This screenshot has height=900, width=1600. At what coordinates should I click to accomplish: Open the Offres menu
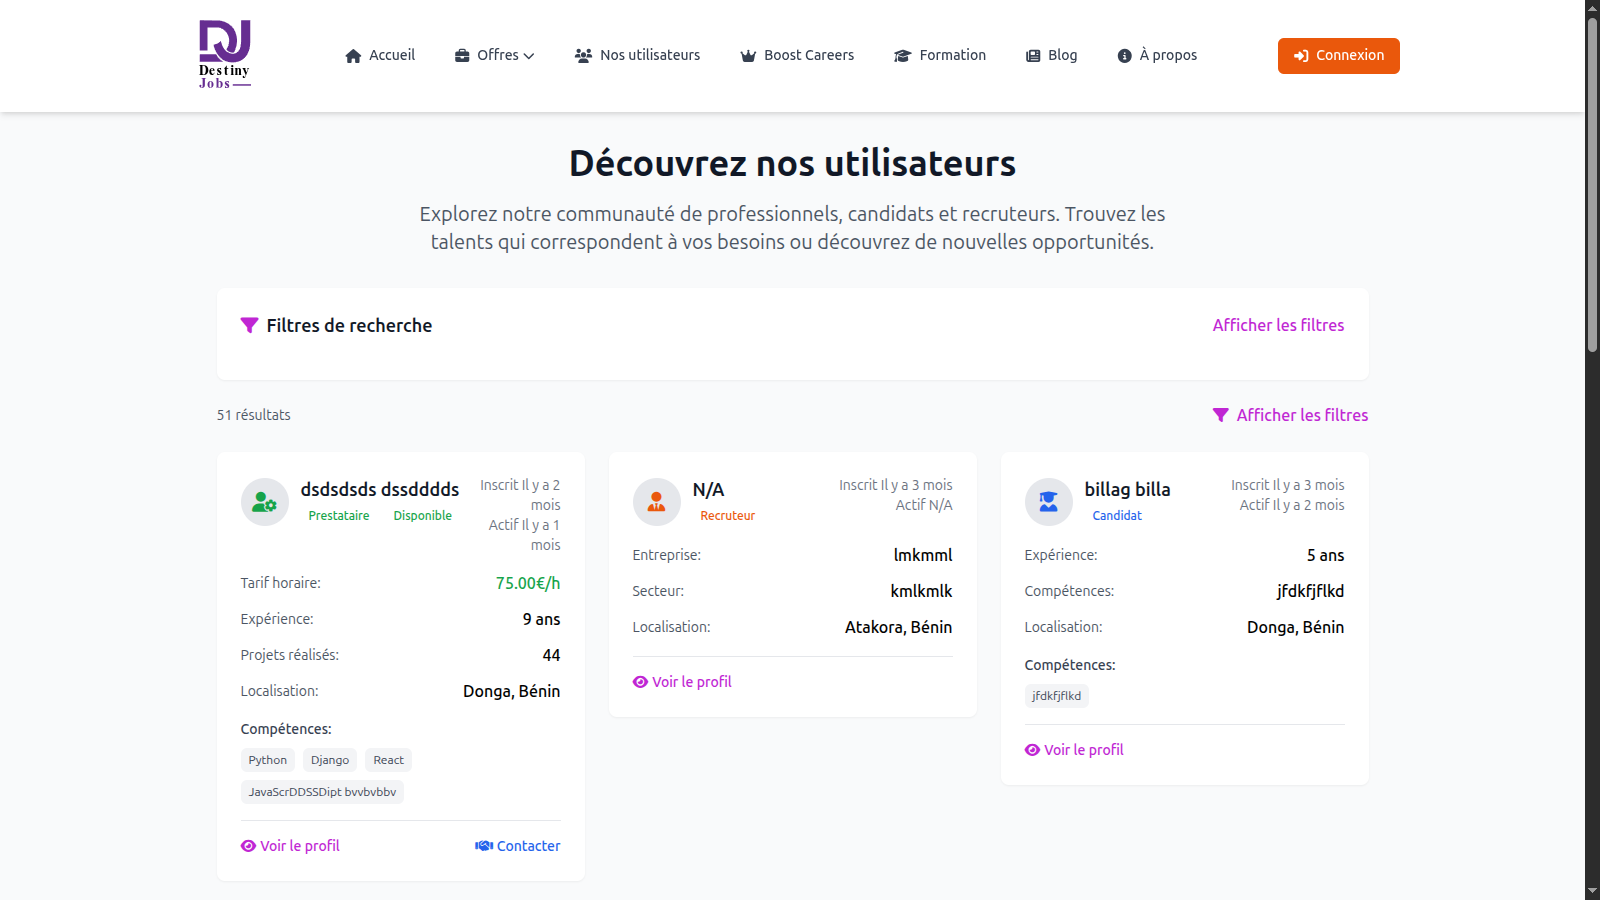(495, 55)
